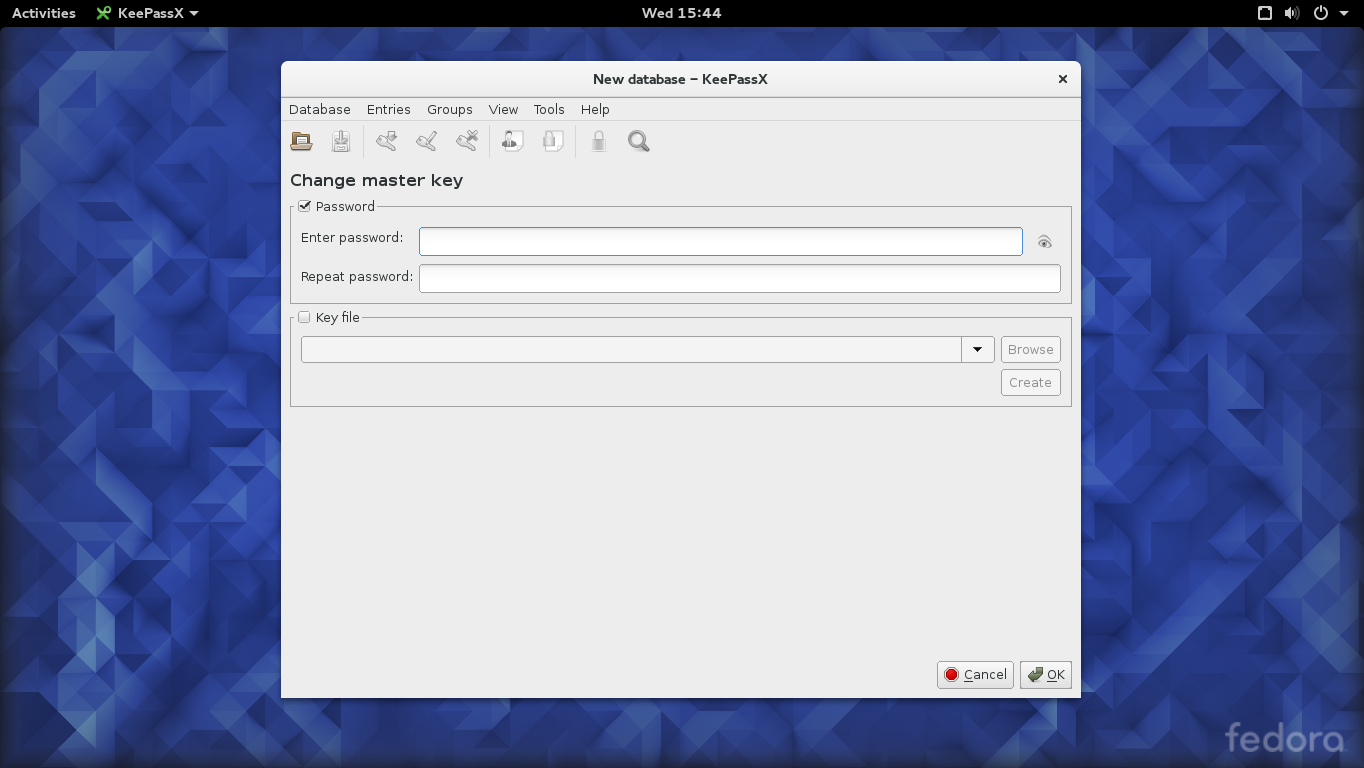
Task: Click the accessibility/window icon in top bar
Action: 1265,13
